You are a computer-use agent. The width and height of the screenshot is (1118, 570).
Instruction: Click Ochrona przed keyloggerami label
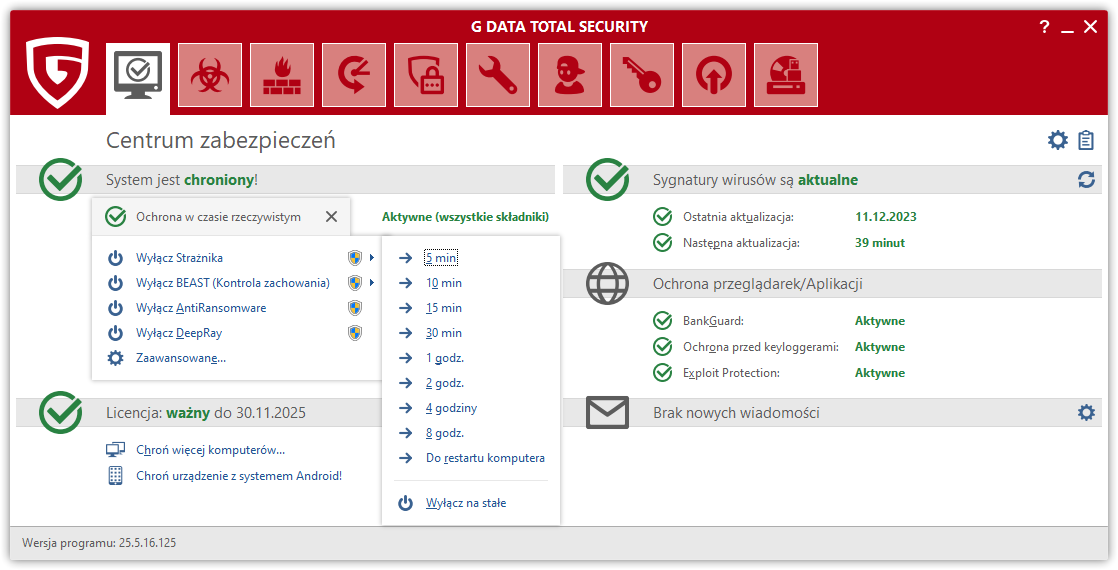[x=761, y=347]
